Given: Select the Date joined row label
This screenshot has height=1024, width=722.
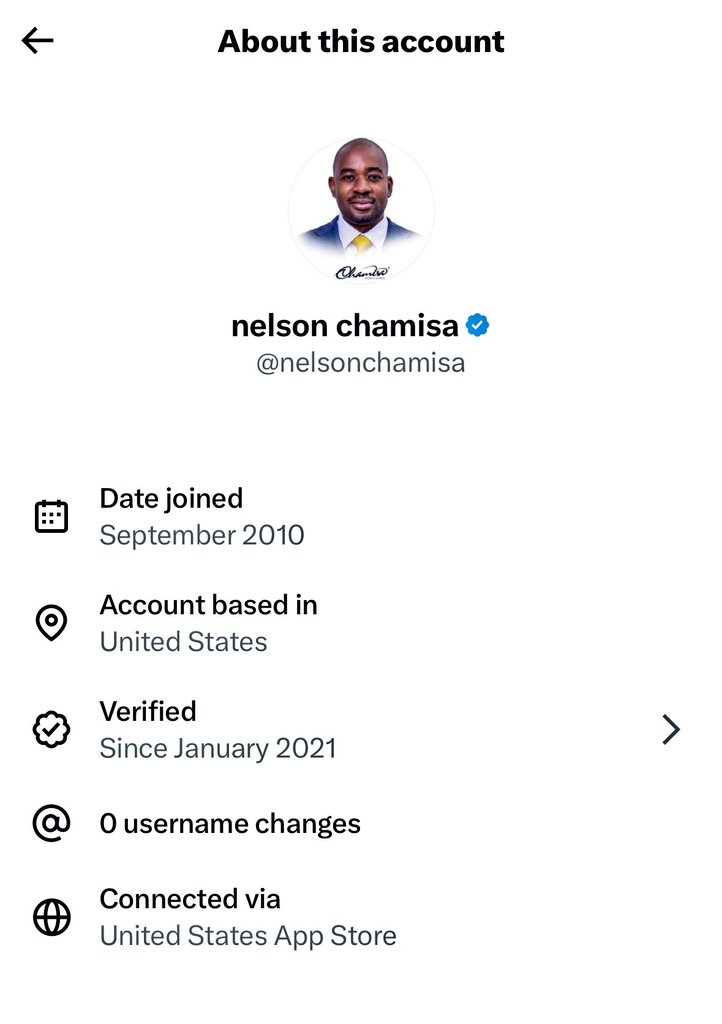Looking at the screenshot, I should 171,498.
